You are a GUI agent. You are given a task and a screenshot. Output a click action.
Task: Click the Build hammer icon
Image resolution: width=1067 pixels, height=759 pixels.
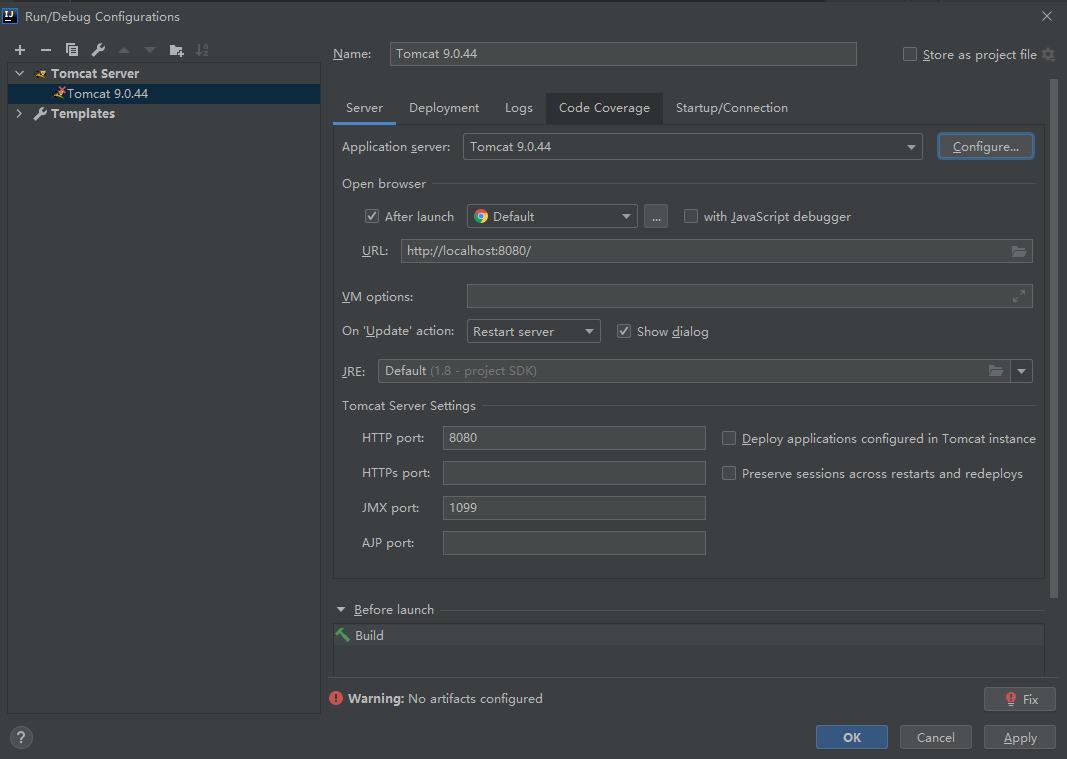[x=342, y=635]
